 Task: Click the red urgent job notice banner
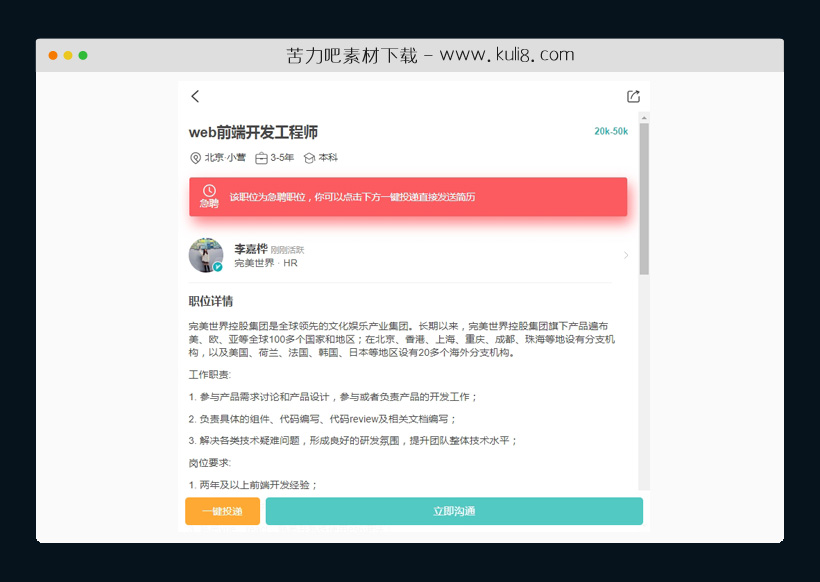(408, 197)
